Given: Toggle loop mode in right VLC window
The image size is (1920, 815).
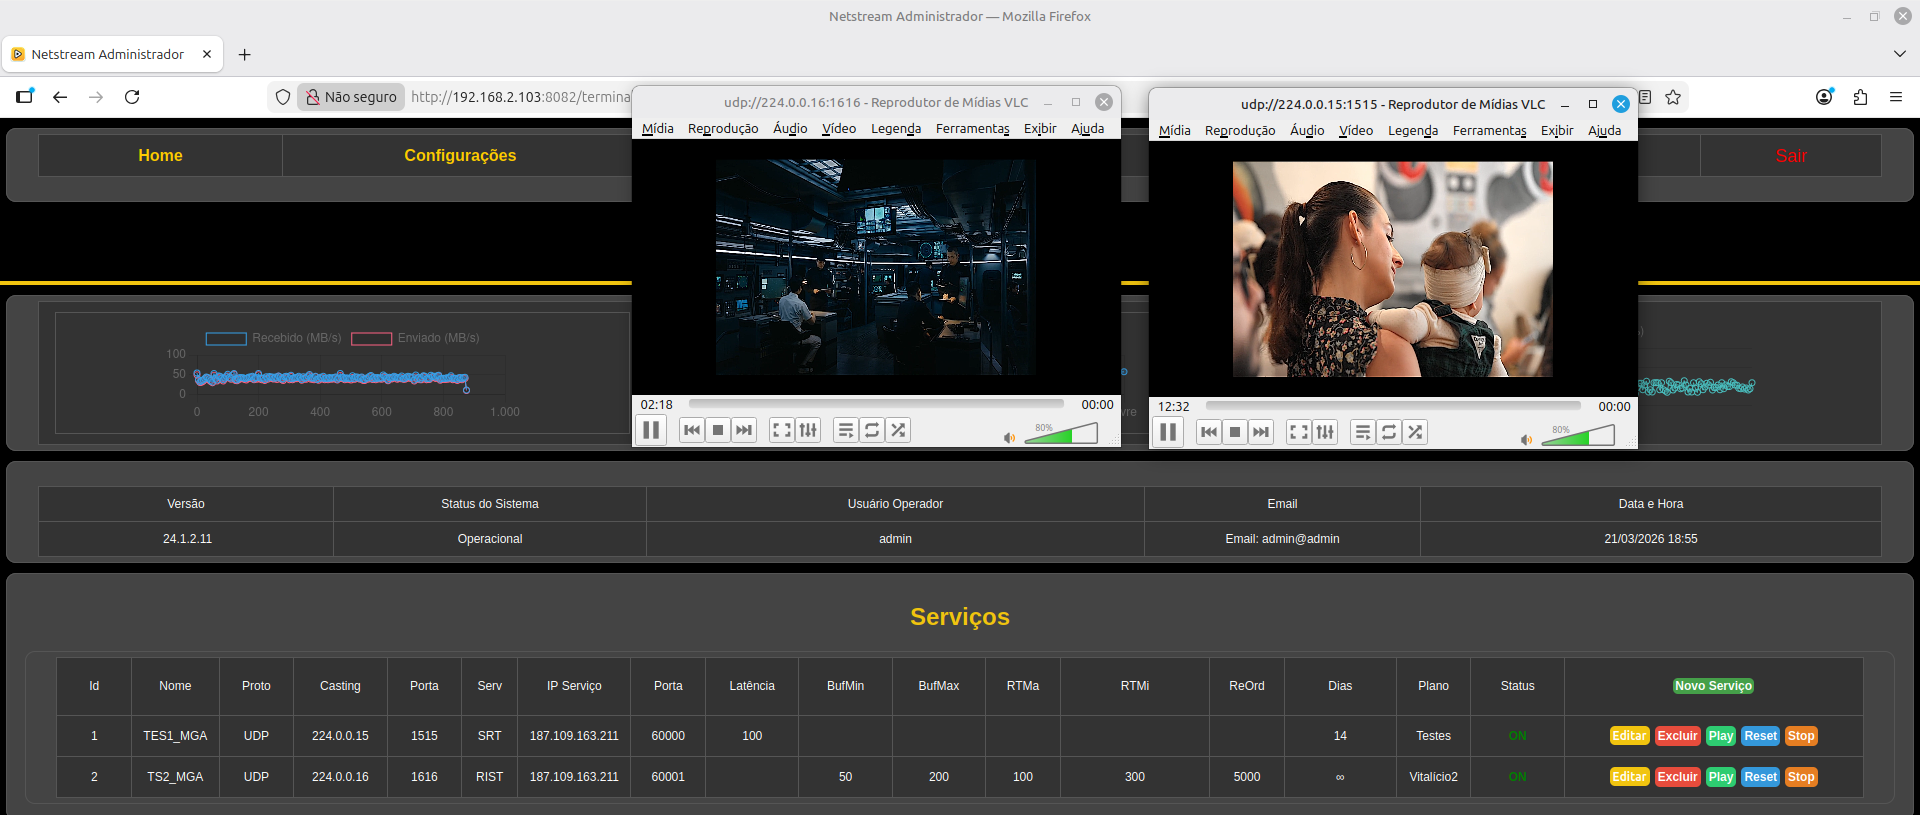Looking at the screenshot, I should [1389, 432].
